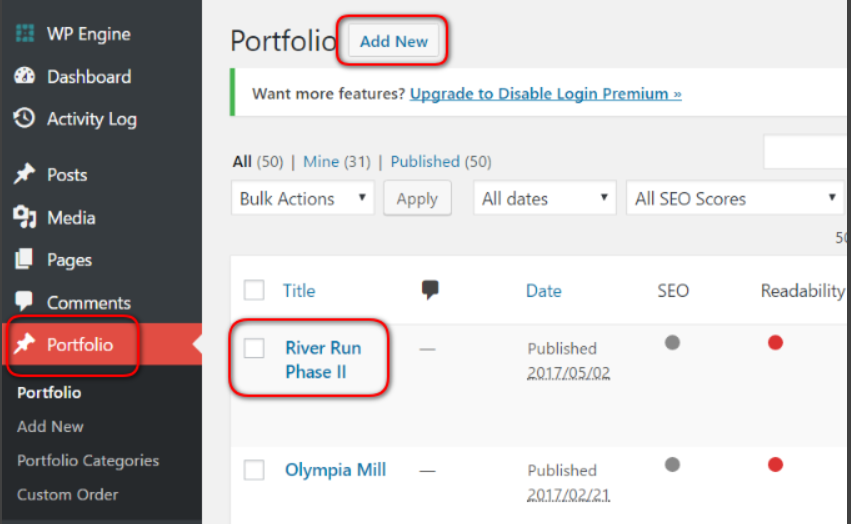Click the red readability dot for River Run
This screenshot has width=851, height=524.
[776, 343]
